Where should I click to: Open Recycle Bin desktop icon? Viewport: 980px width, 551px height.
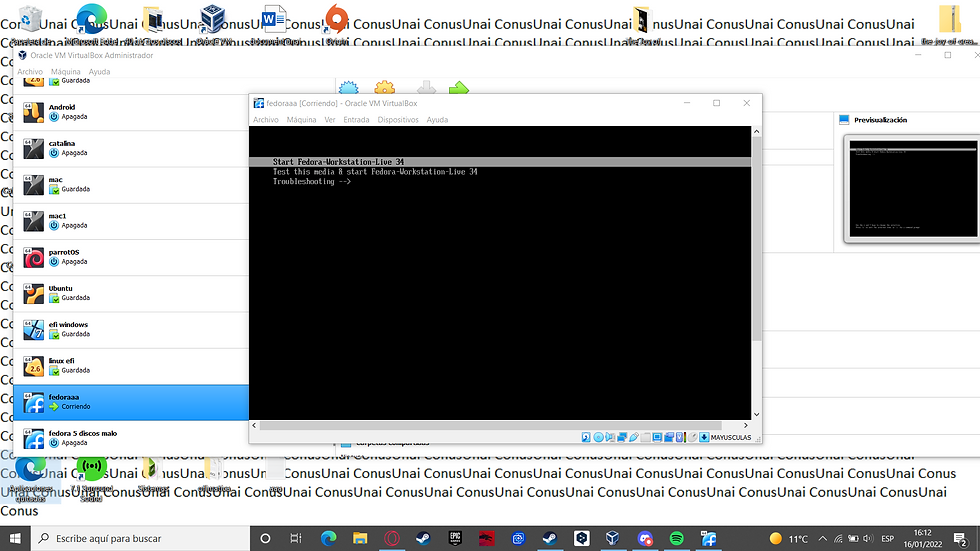point(29,24)
